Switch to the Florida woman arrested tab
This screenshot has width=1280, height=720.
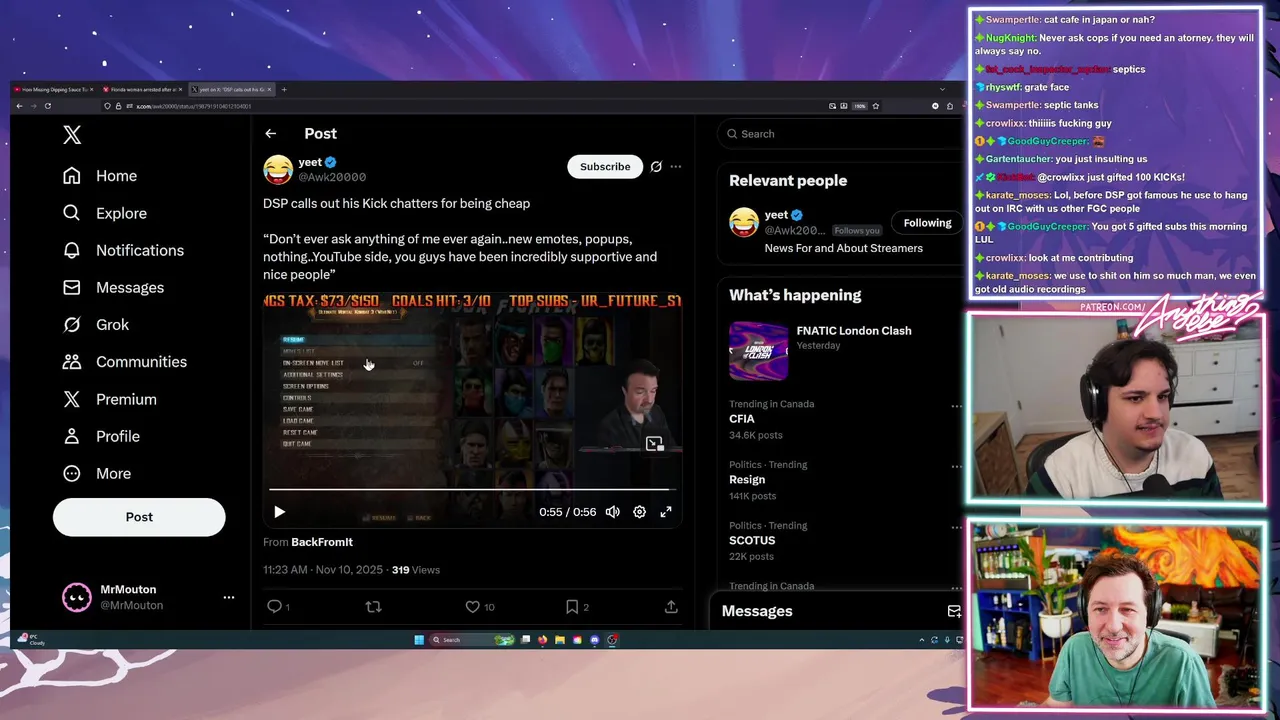pos(141,89)
